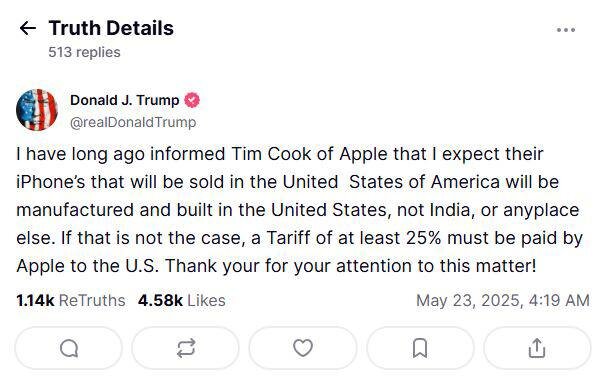Click the Truth Details heading
Image resolution: width=605 pixels, height=382 pixels.
pyautogui.click(x=111, y=28)
